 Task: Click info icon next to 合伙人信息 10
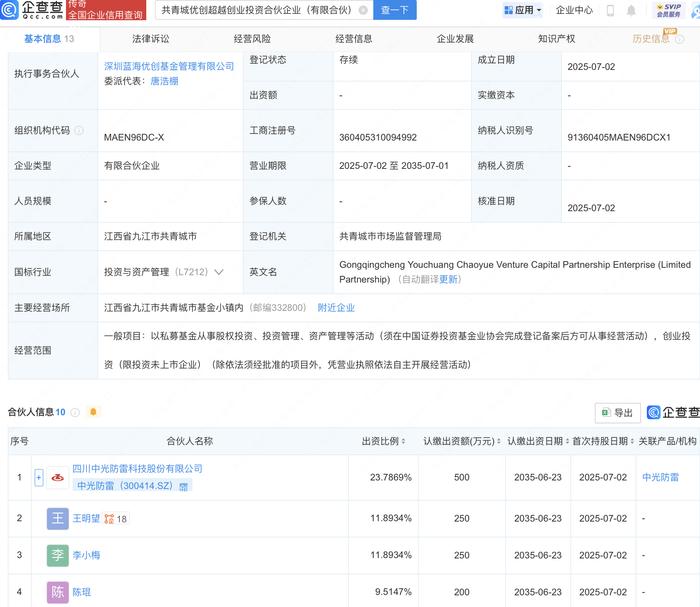click(75, 412)
